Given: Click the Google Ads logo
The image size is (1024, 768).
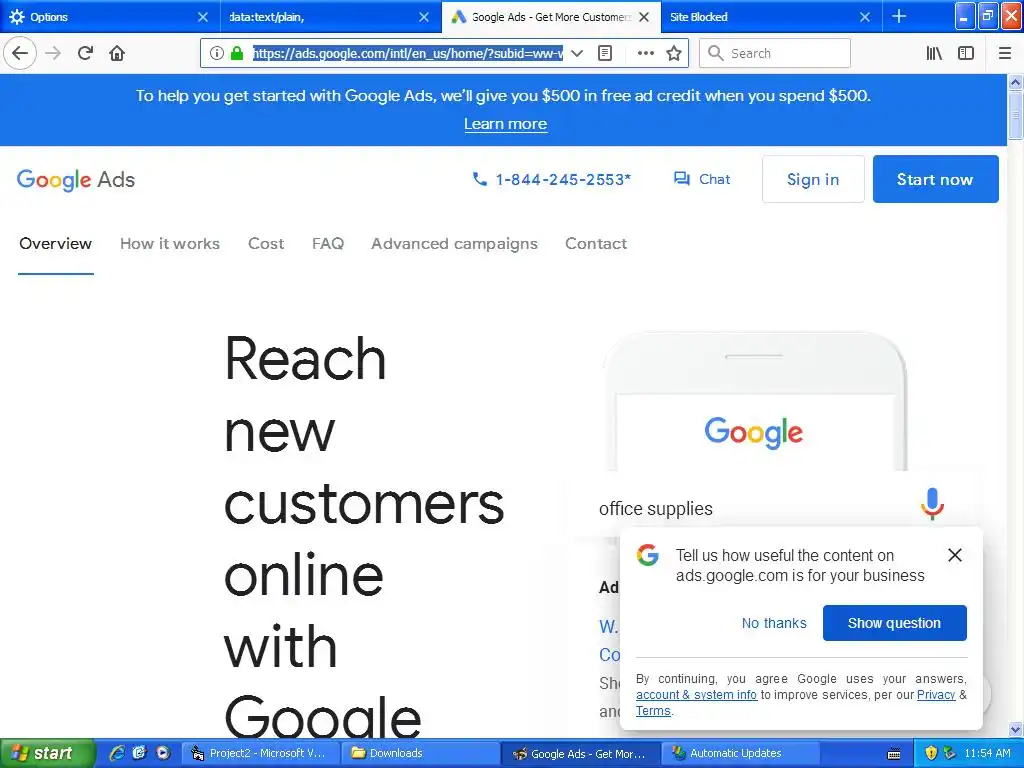Looking at the screenshot, I should click(76, 179).
